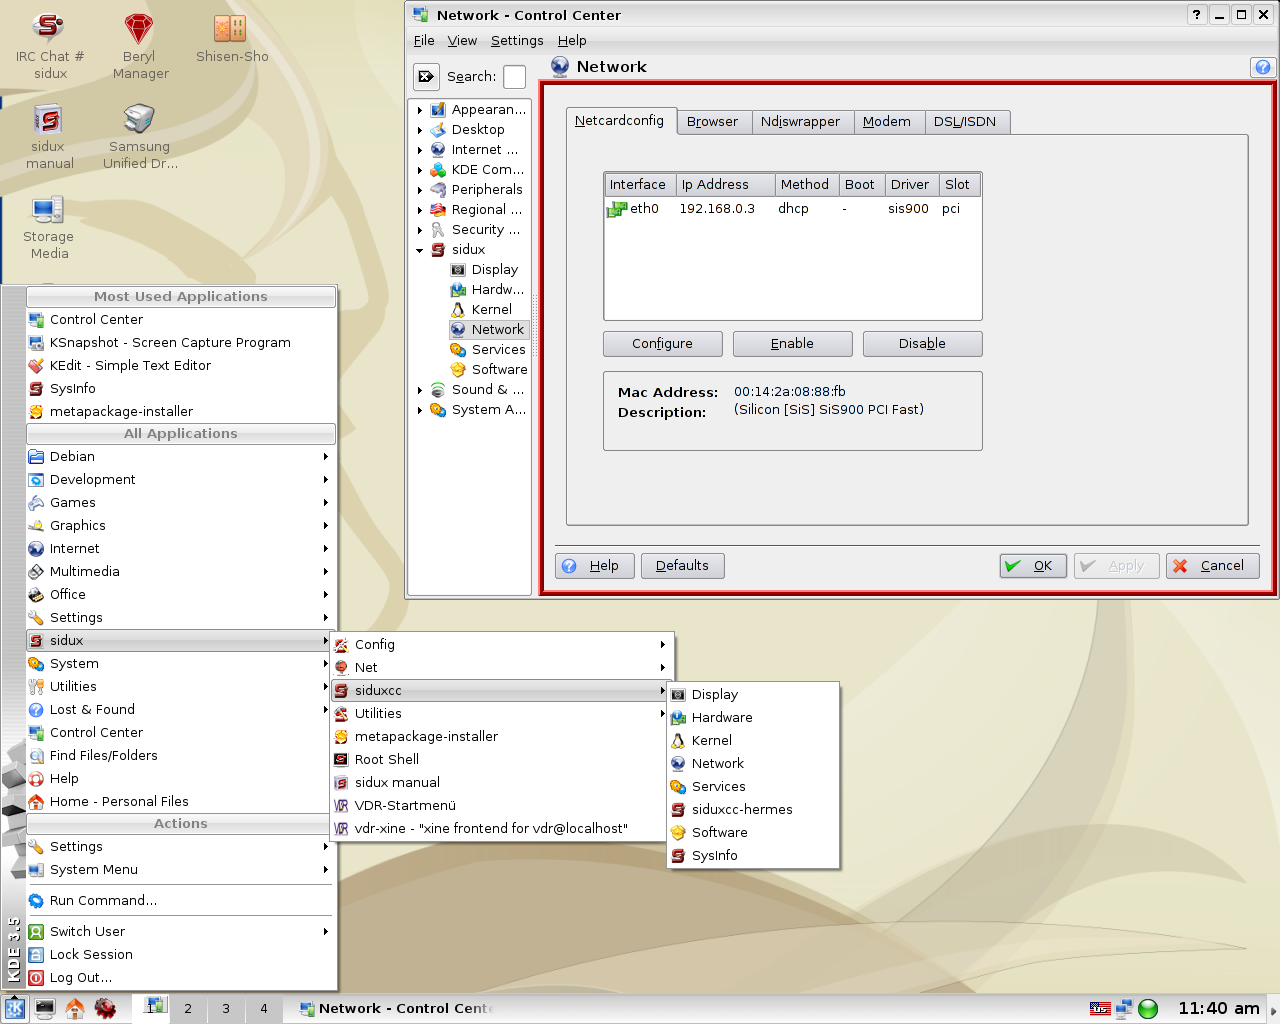Expand the Regional tree category
Image resolution: width=1280 pixels, height=1024 pixels.
click(x=420, y=210)
